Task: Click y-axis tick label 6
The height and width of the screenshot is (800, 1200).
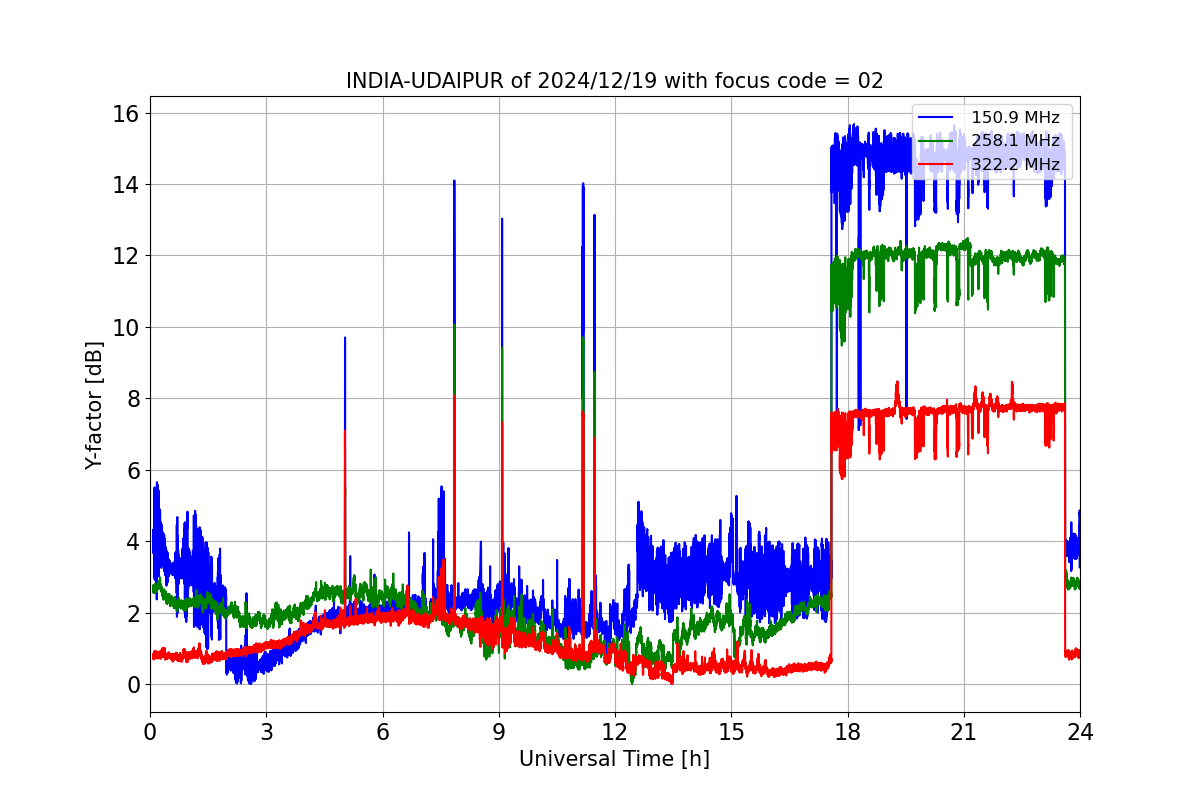Action: (x=133, y=471)
